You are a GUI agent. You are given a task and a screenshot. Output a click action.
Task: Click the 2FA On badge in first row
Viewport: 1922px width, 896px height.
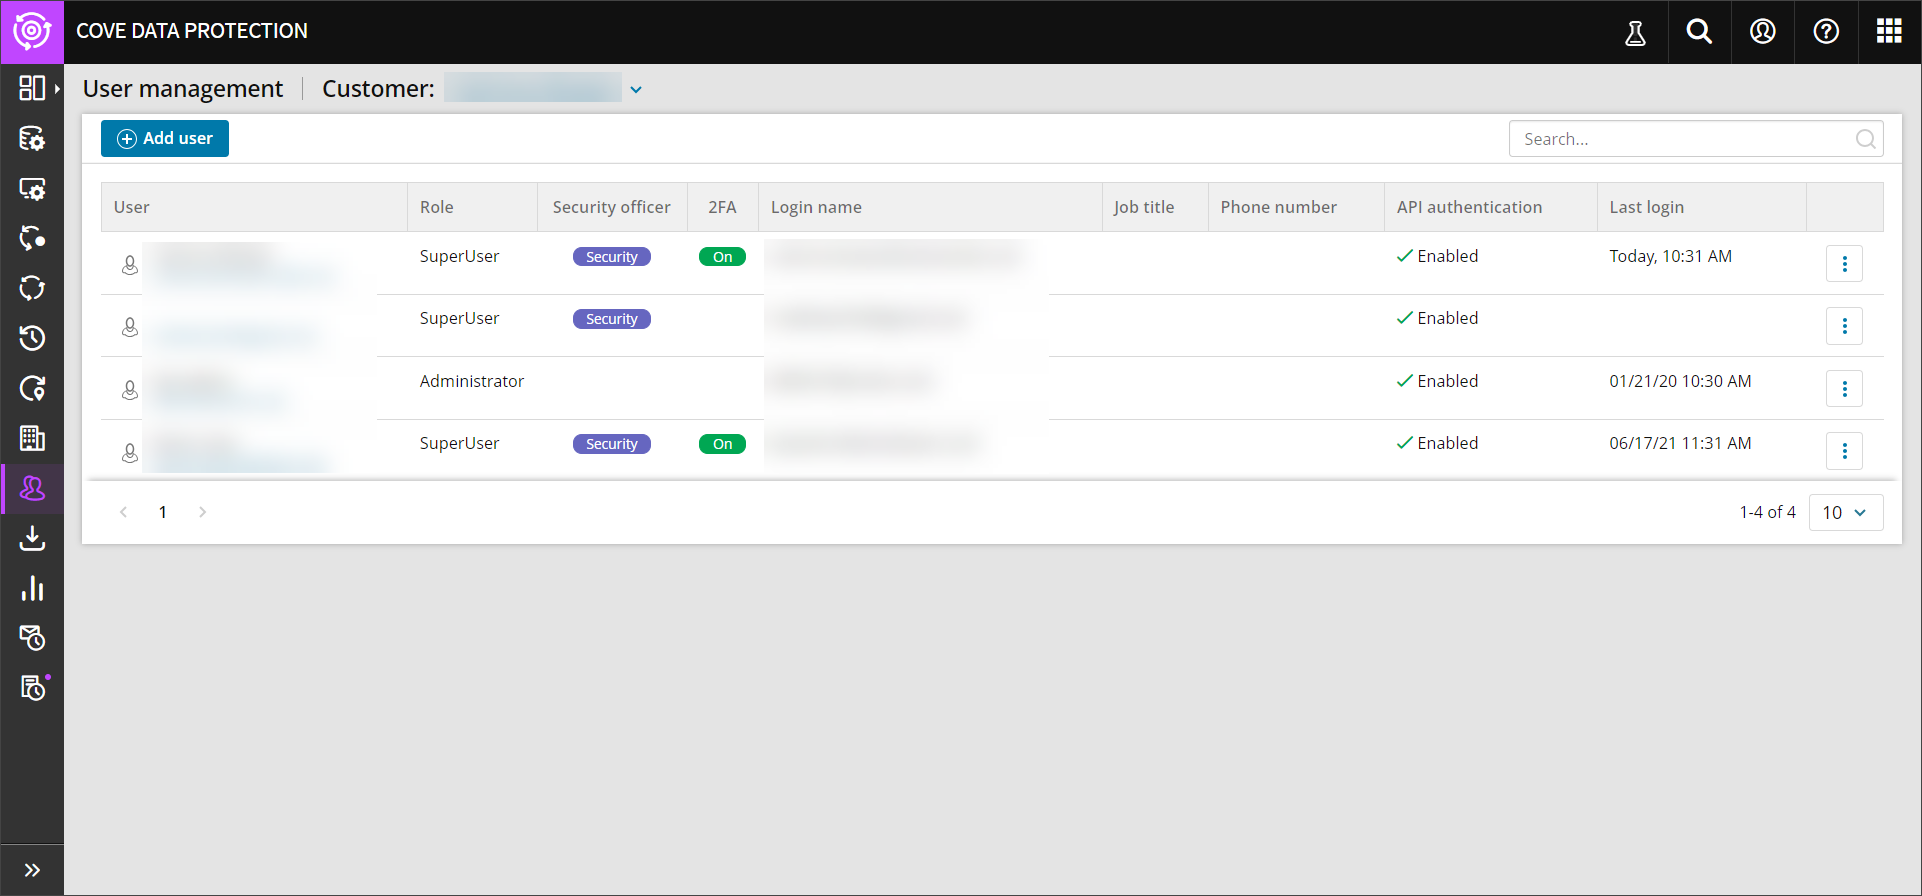tap(722, 257)
